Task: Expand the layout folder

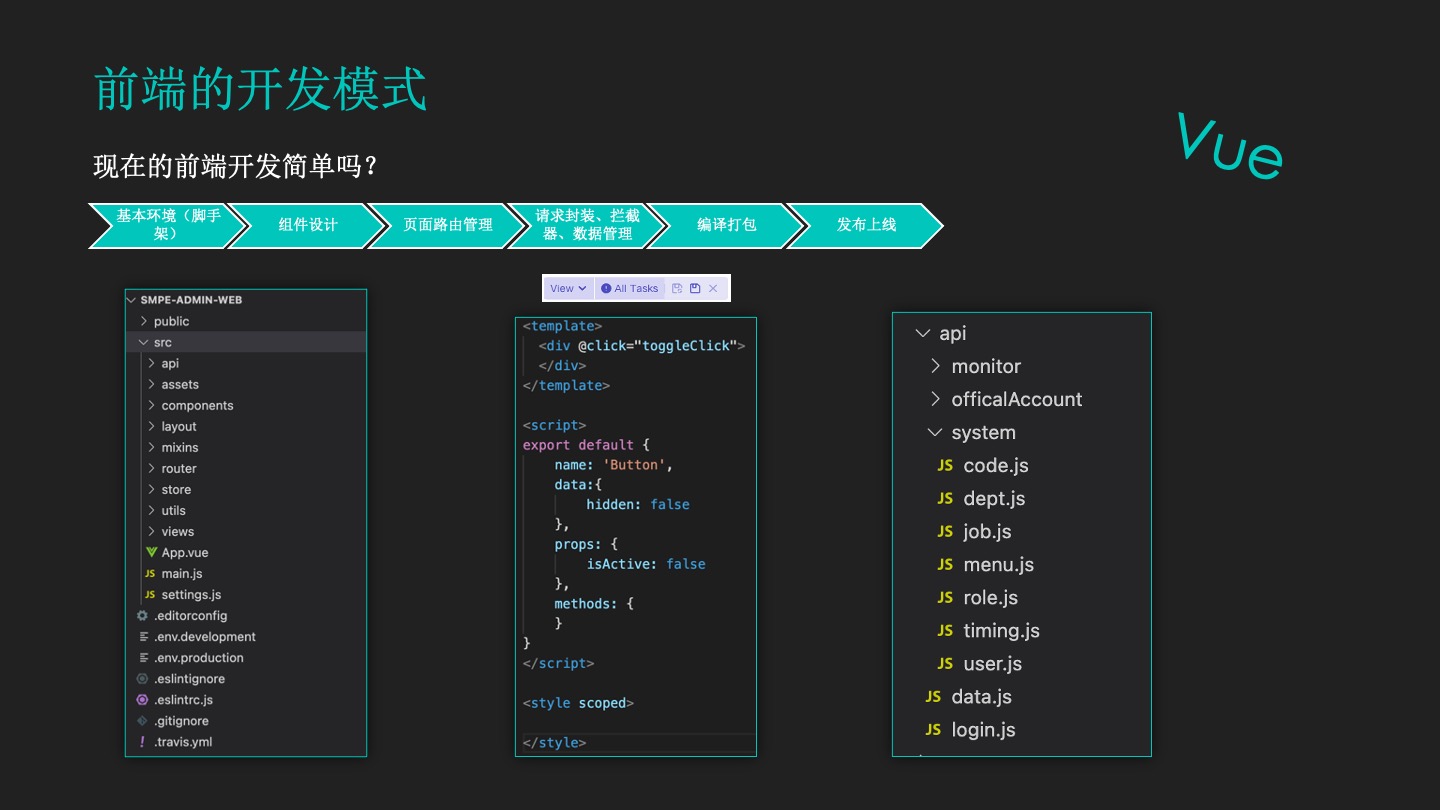Action: pyautogui.click(x=152, y=426)
